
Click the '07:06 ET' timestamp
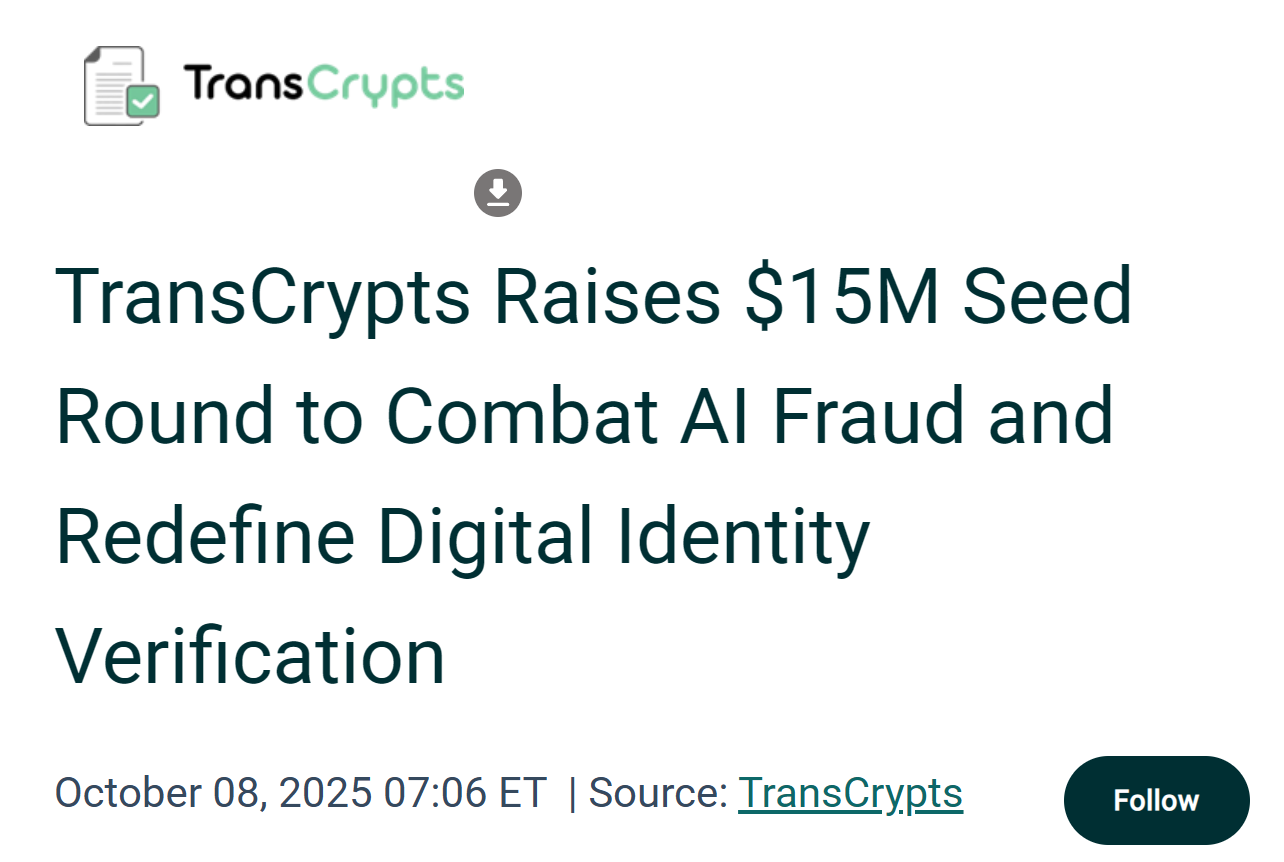point(464,793)
